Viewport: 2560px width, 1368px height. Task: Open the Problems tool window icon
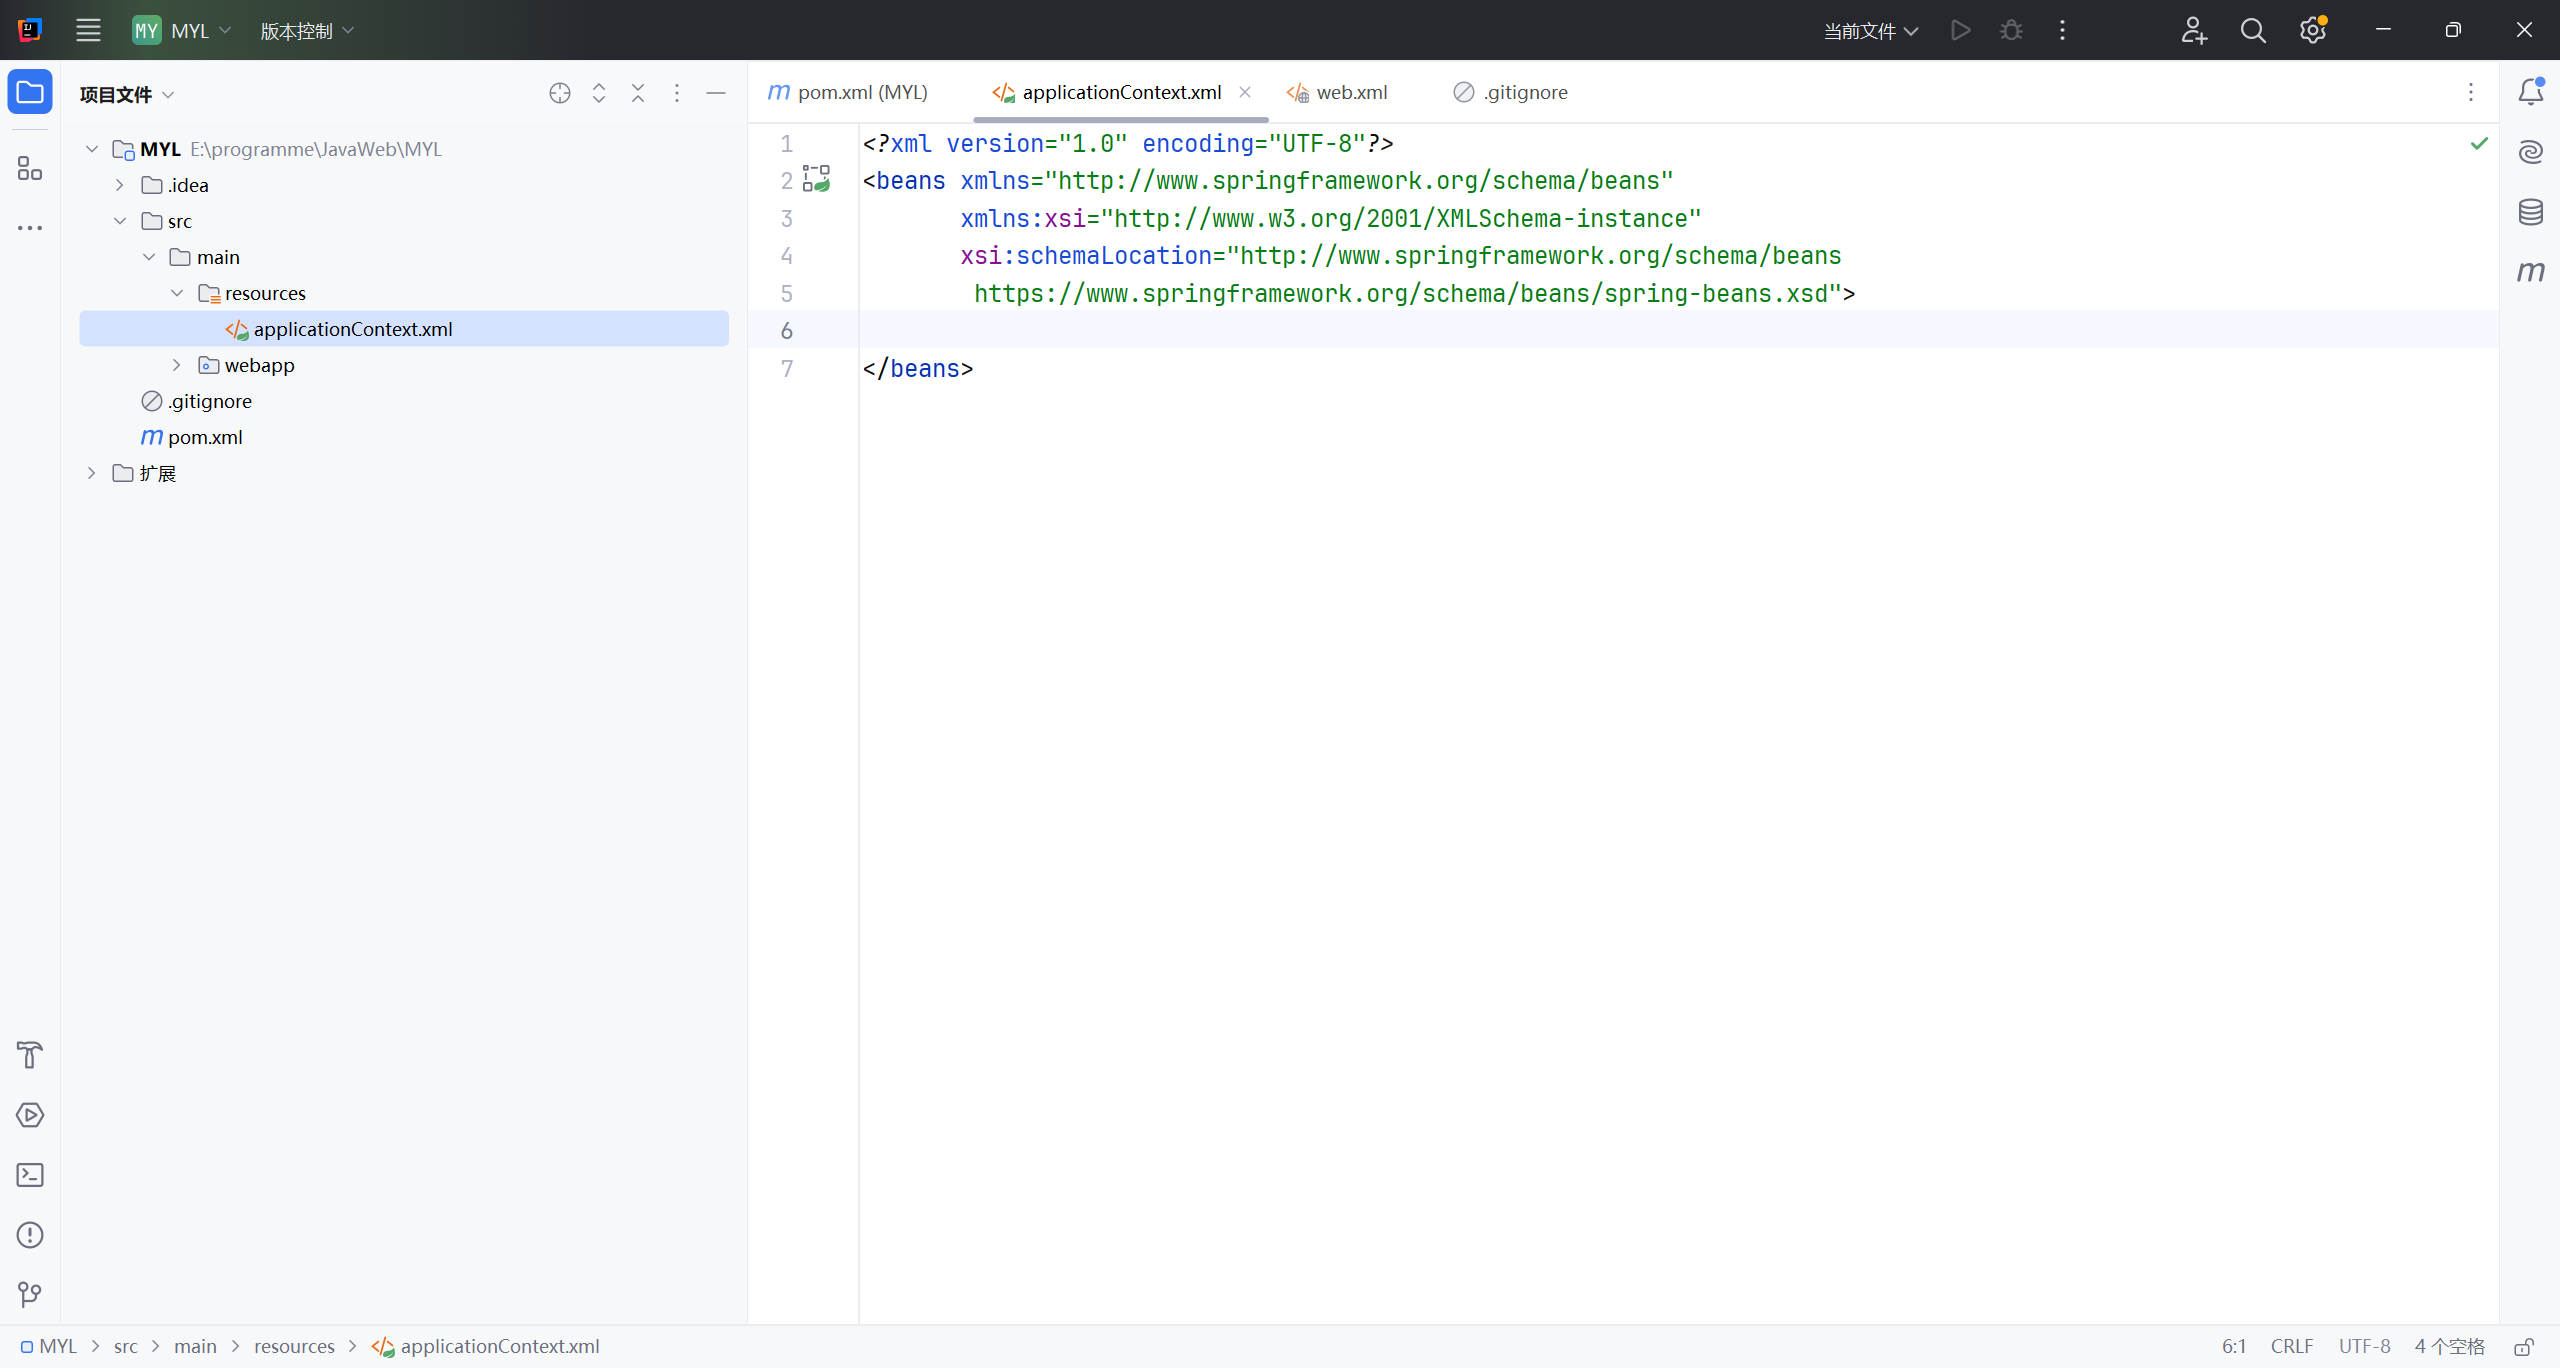(x=30, y=1235)
